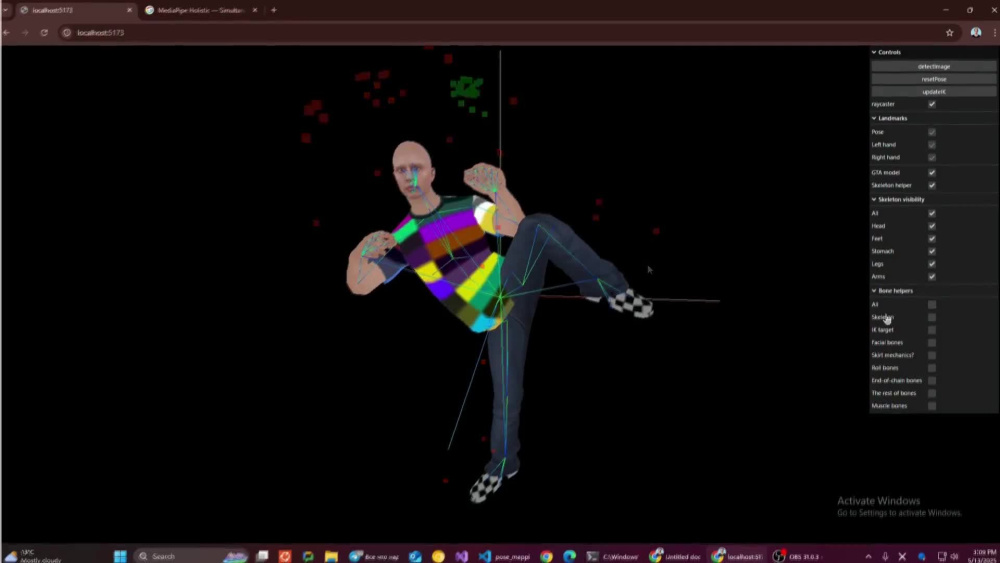Switch to MediaPipe Holistic tab
The image size is (1000, 563).
tap(202, 10)
